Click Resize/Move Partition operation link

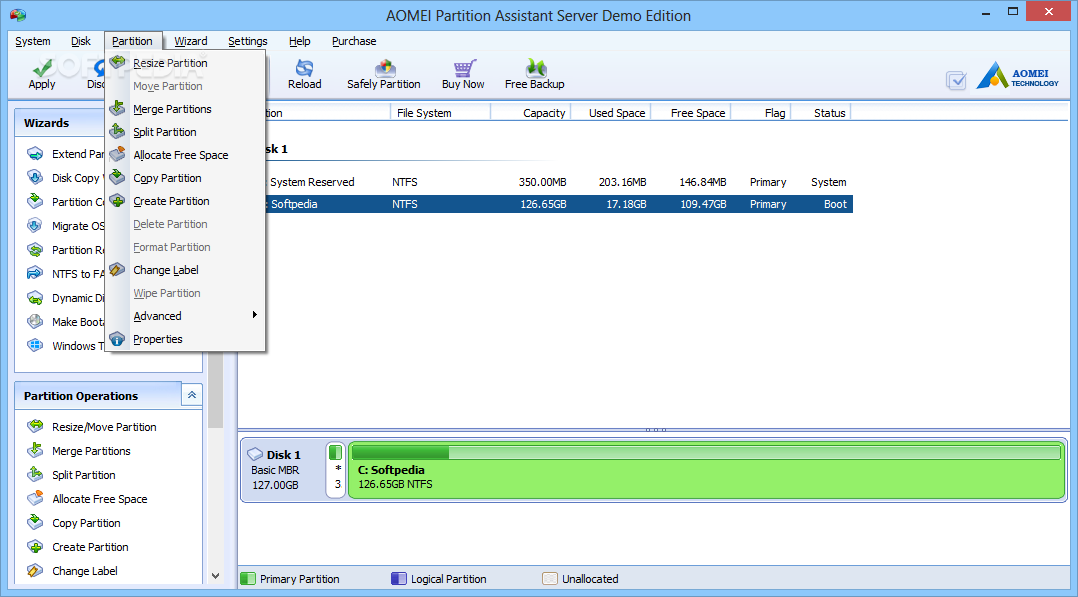[x=104, y=427]
